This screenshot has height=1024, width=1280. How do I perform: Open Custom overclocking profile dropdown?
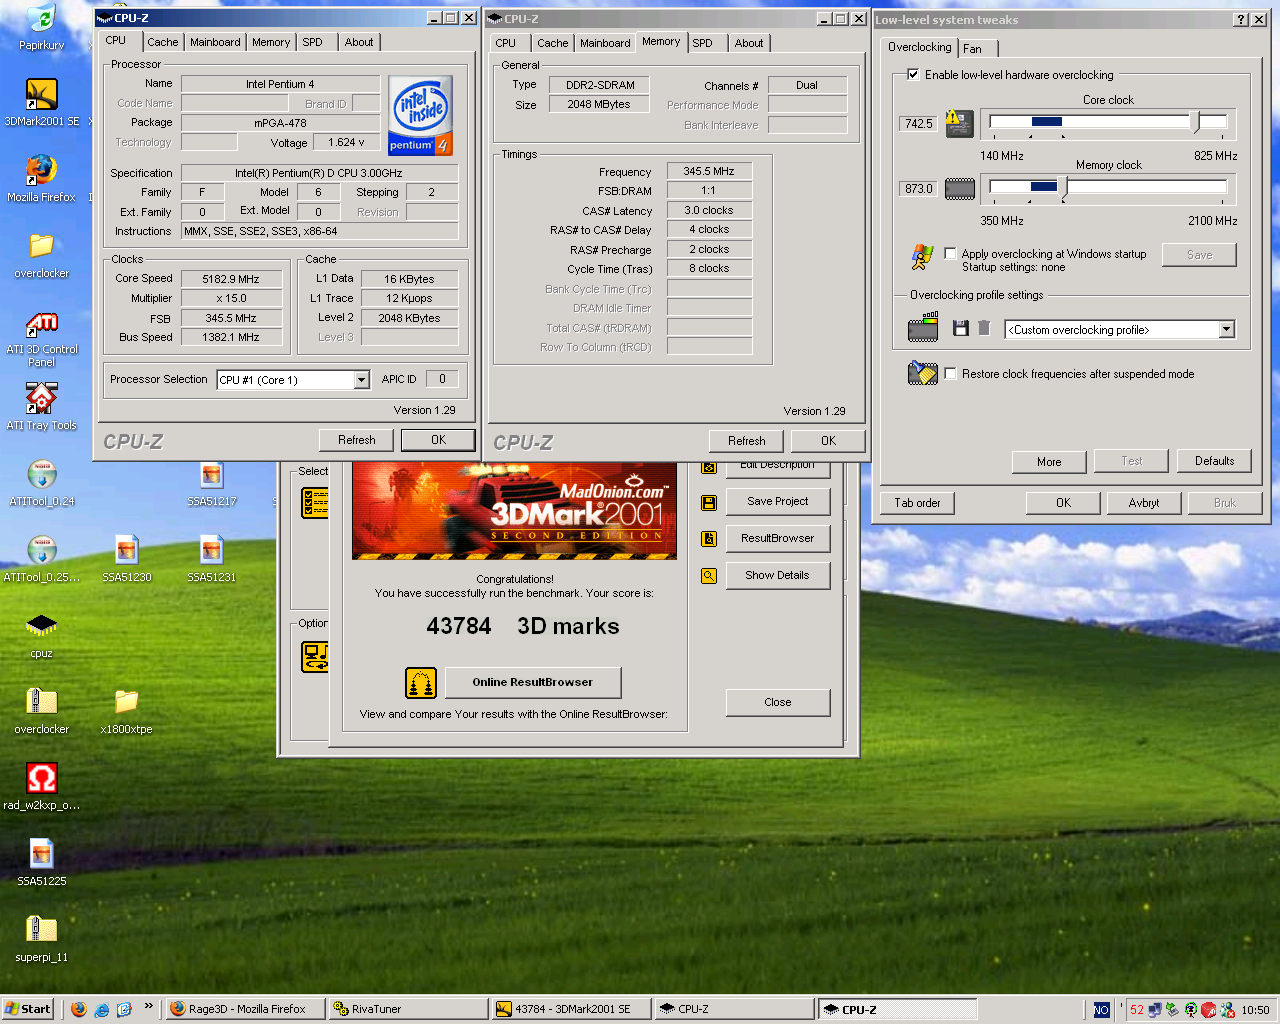[1227, 329]
